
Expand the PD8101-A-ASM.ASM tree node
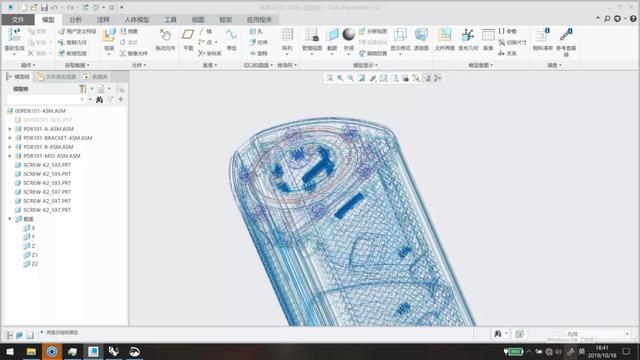point(10,129)
